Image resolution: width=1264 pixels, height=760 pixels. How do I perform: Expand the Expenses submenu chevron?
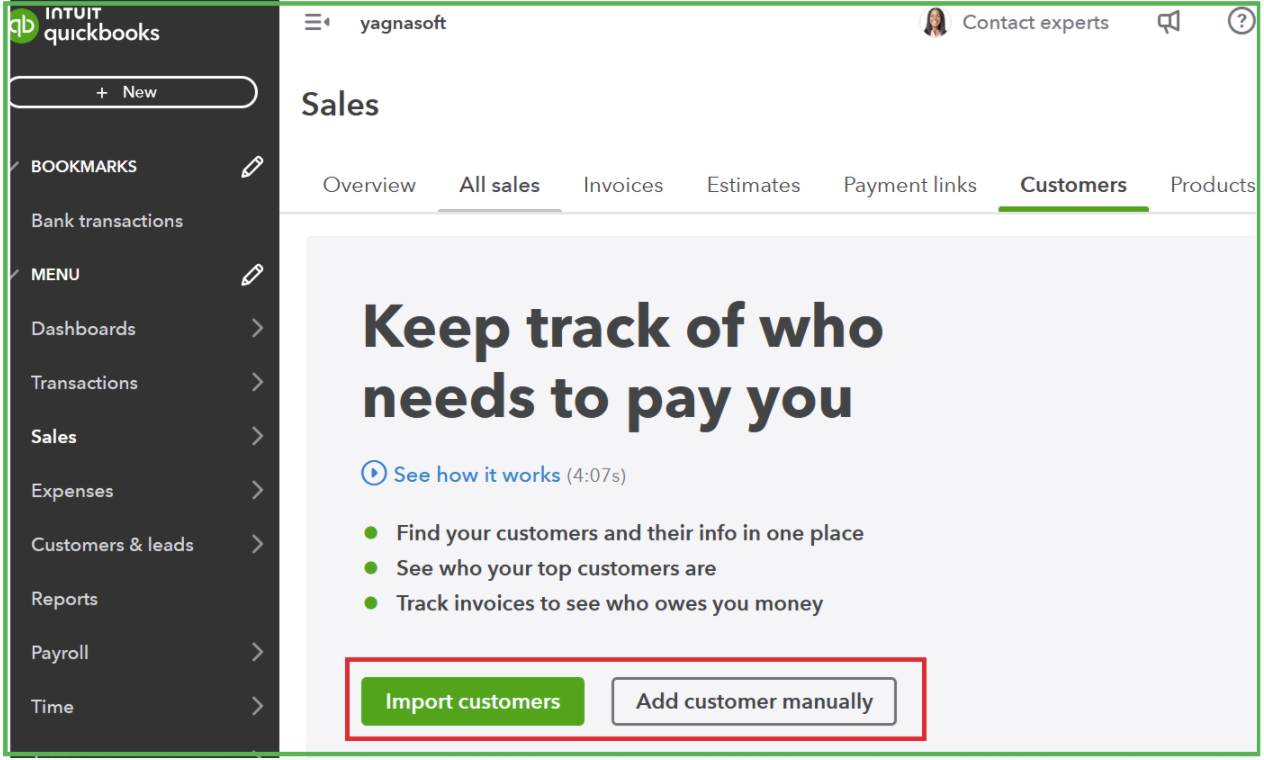[257, 490]
